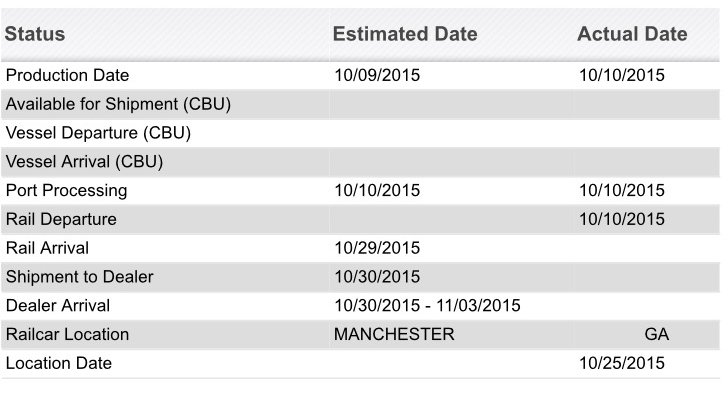
Task: Click the Actual Date column header
Action: (632, 34)
